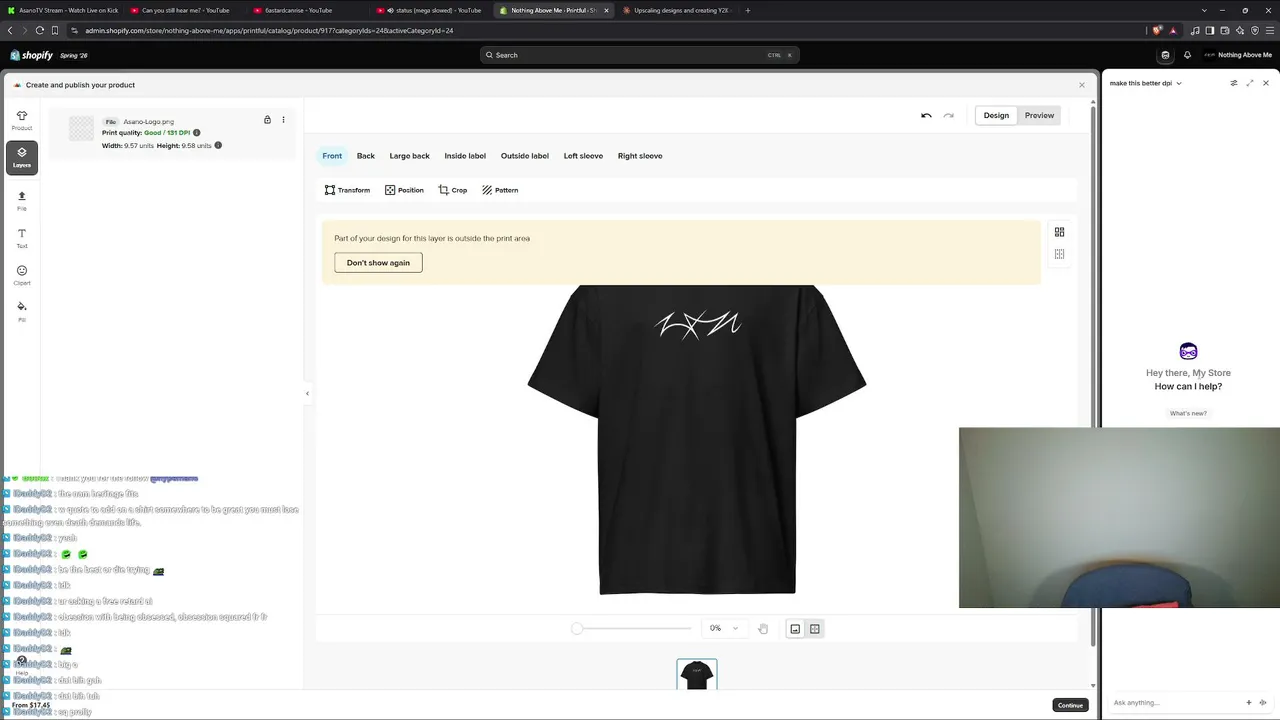Open the three-dot menu for the Asano-Logo layer
This screenshot has width=1280, height=720.
point(283,120)
